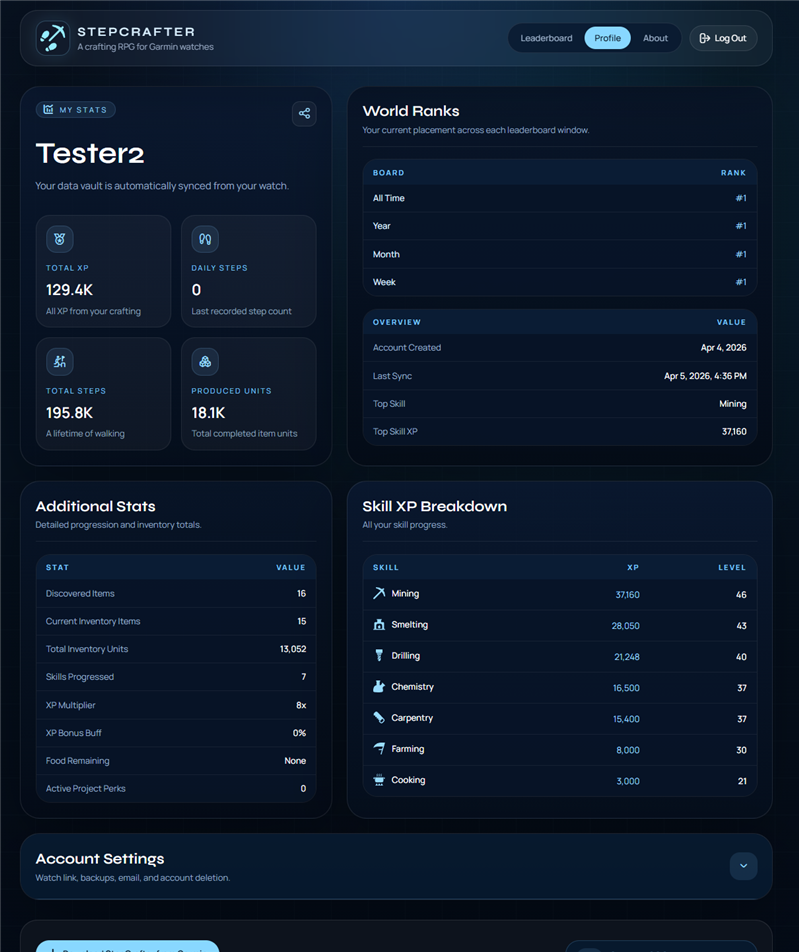Click the Chemistry flask icon
Screen dimensions: 799x952
[379, 687]
